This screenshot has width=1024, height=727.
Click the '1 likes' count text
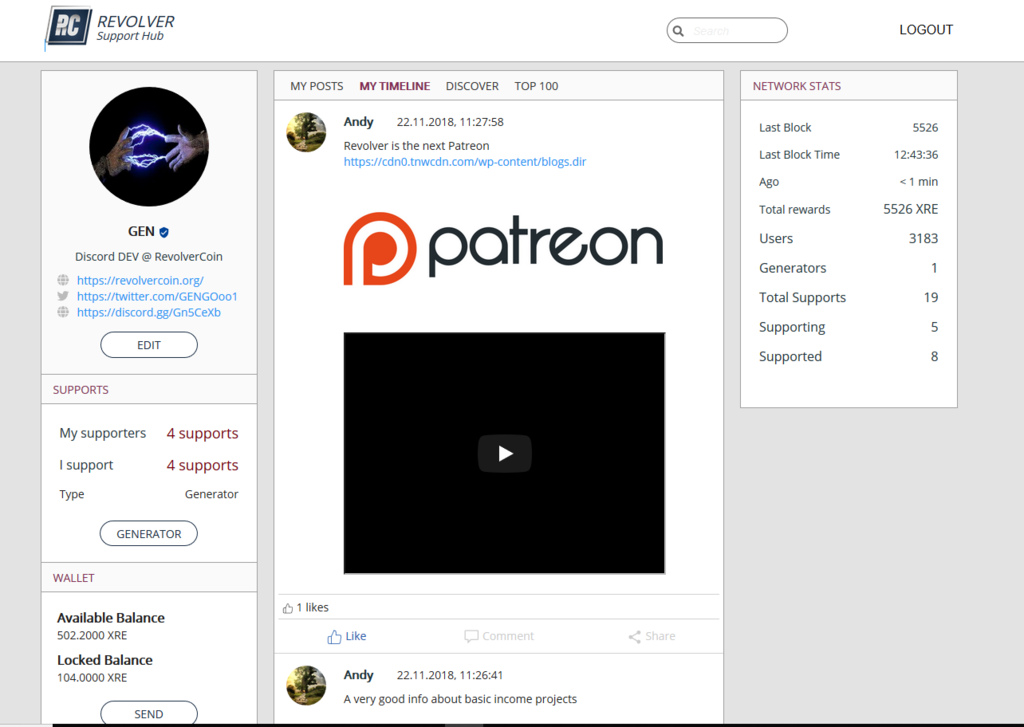tap(313, 607)
